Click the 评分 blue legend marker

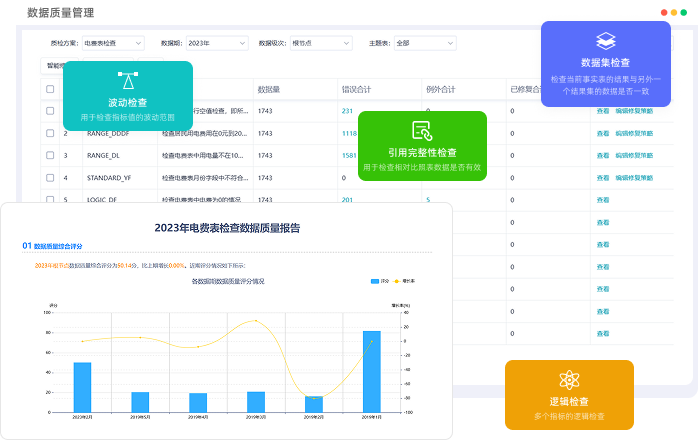[x=374, y=282]
